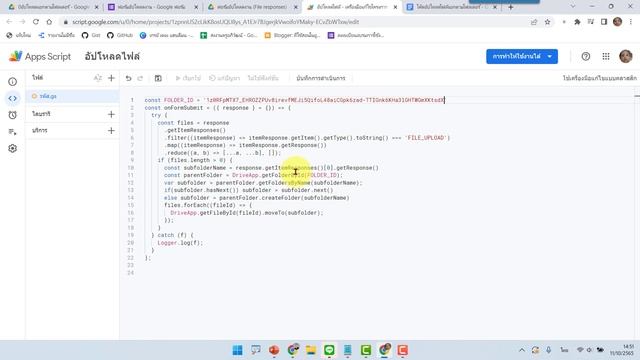The height and width of the screenshot is (360, 640).
Task: Undo the last edit in editor toolbar
Action: tap(129, 78)
